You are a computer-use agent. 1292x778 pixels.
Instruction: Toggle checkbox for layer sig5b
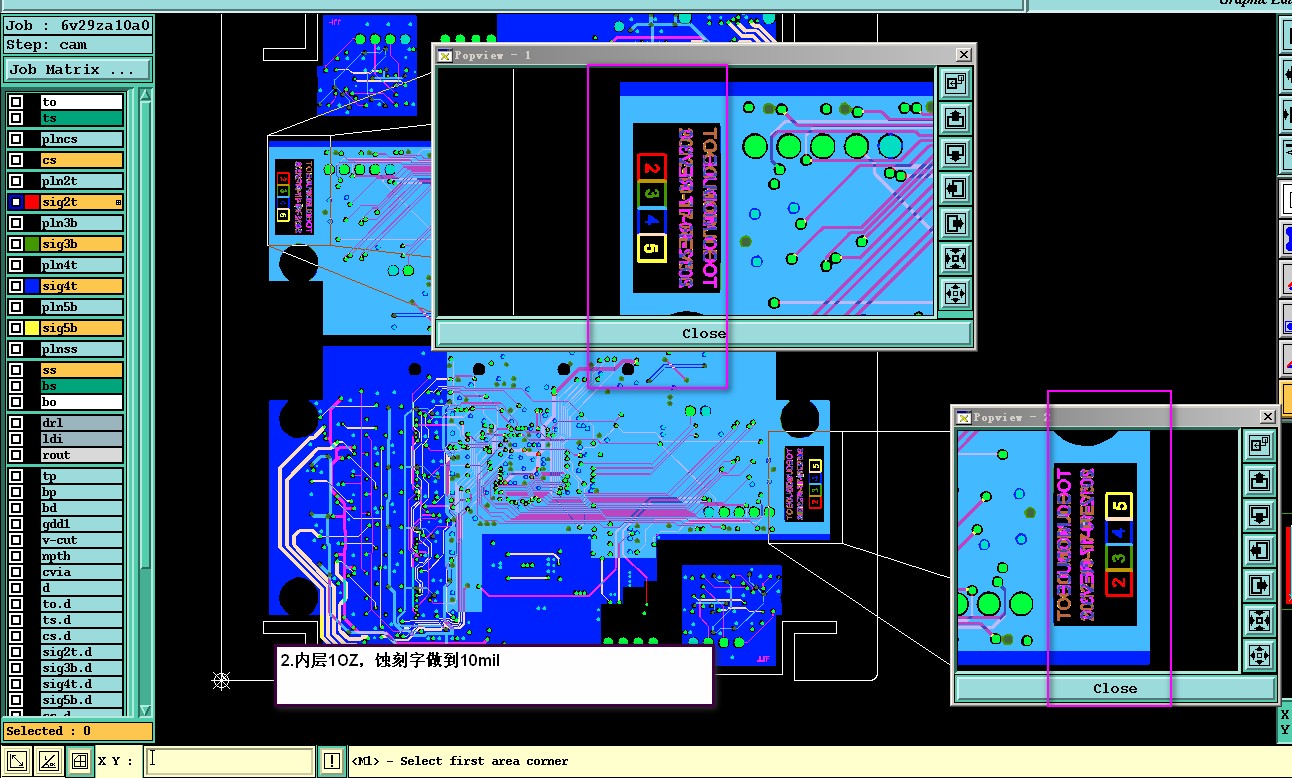[16, 328]
